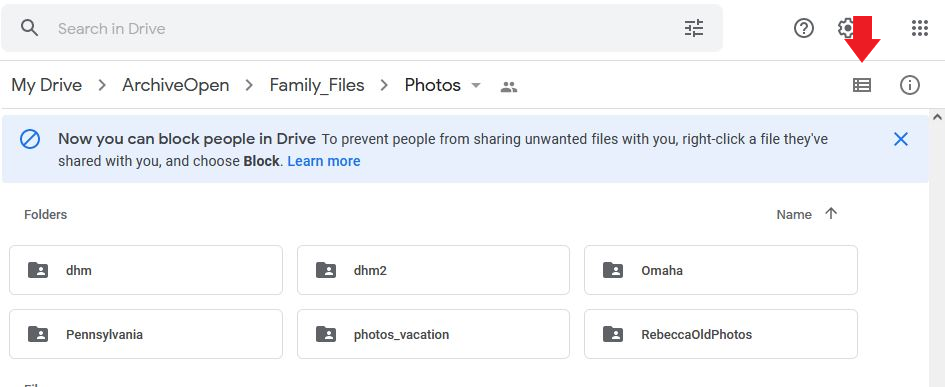This screenshot has width=945, height=387.
Task: Open search filter options icon
Action: (x=694, y=28)
